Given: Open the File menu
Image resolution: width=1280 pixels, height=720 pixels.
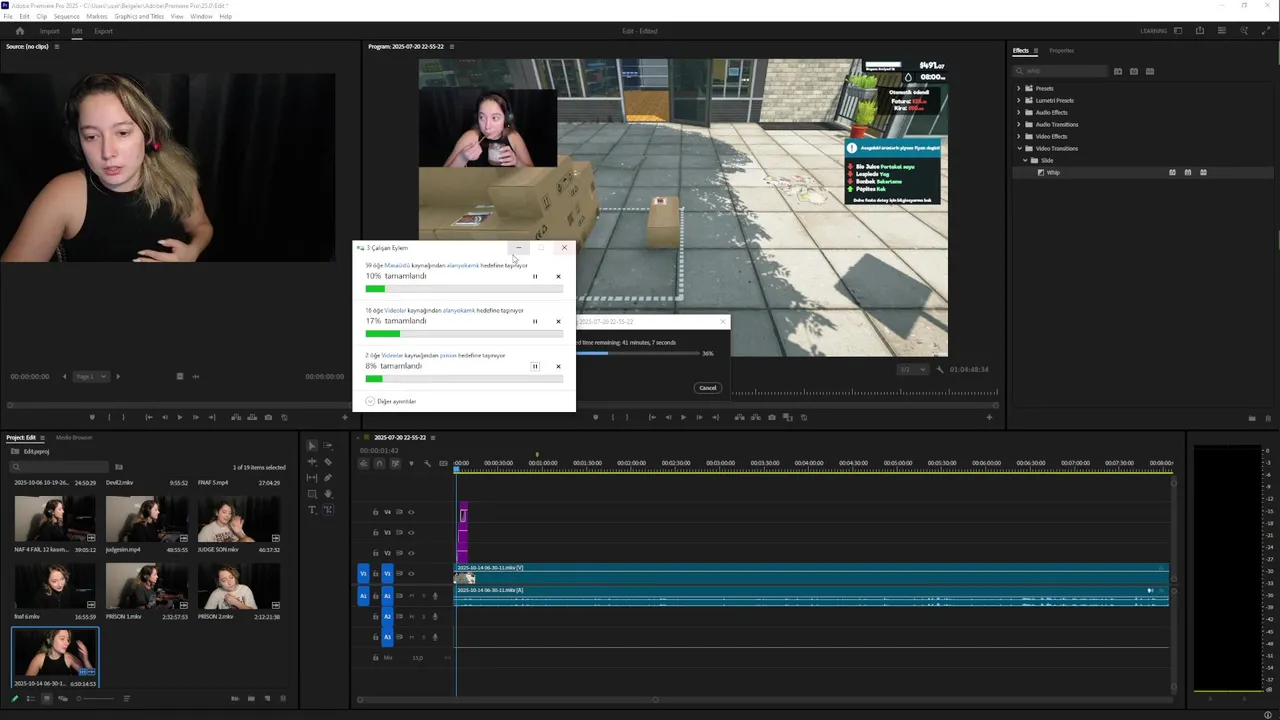Looking at the screenshot, I should 8,17.
